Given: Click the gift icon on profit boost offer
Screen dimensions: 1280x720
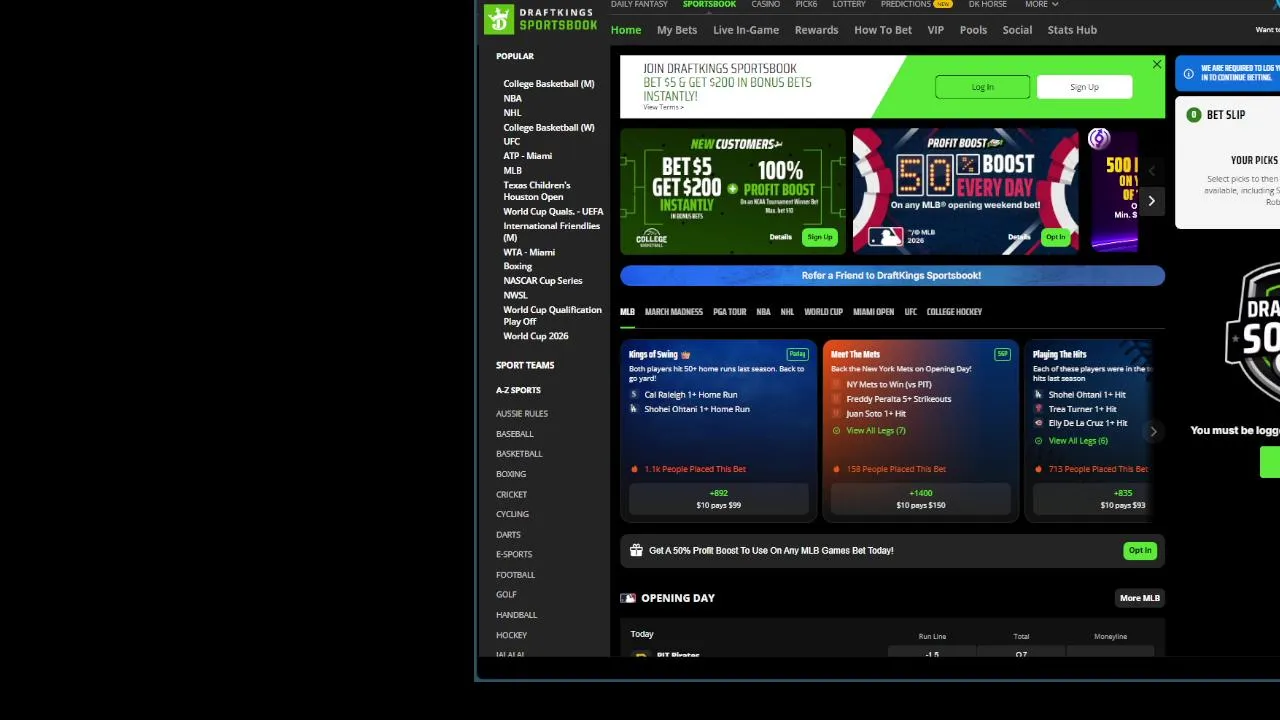Looking at the screenshot, I should tap(636, 550).
